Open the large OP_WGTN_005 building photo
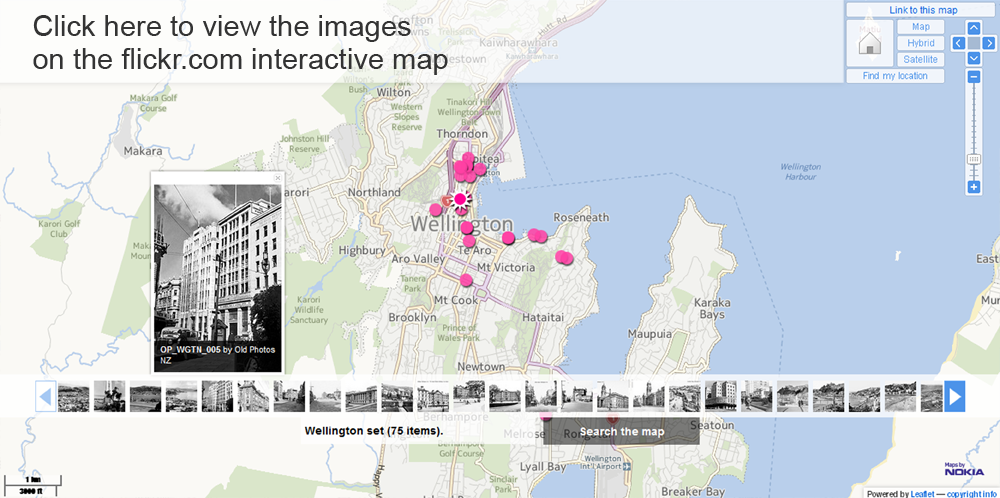The height and width of the screenshot is (498, 1000). [x=217, y=262]
